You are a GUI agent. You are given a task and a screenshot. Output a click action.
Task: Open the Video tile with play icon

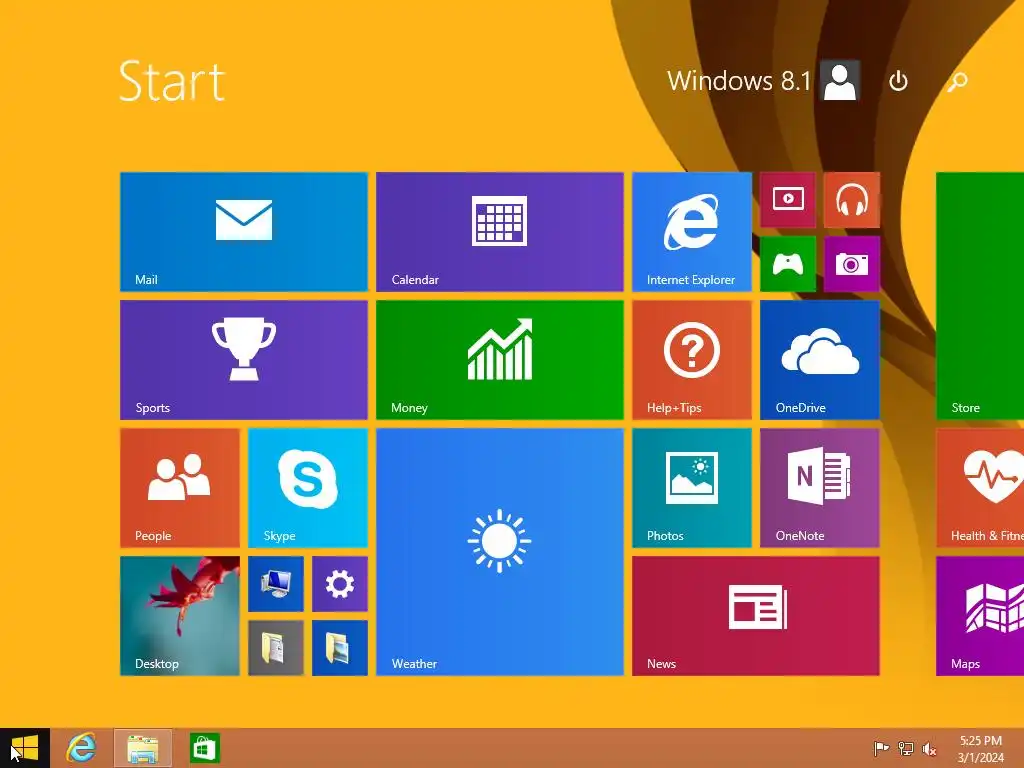click(x=788, y=200)
